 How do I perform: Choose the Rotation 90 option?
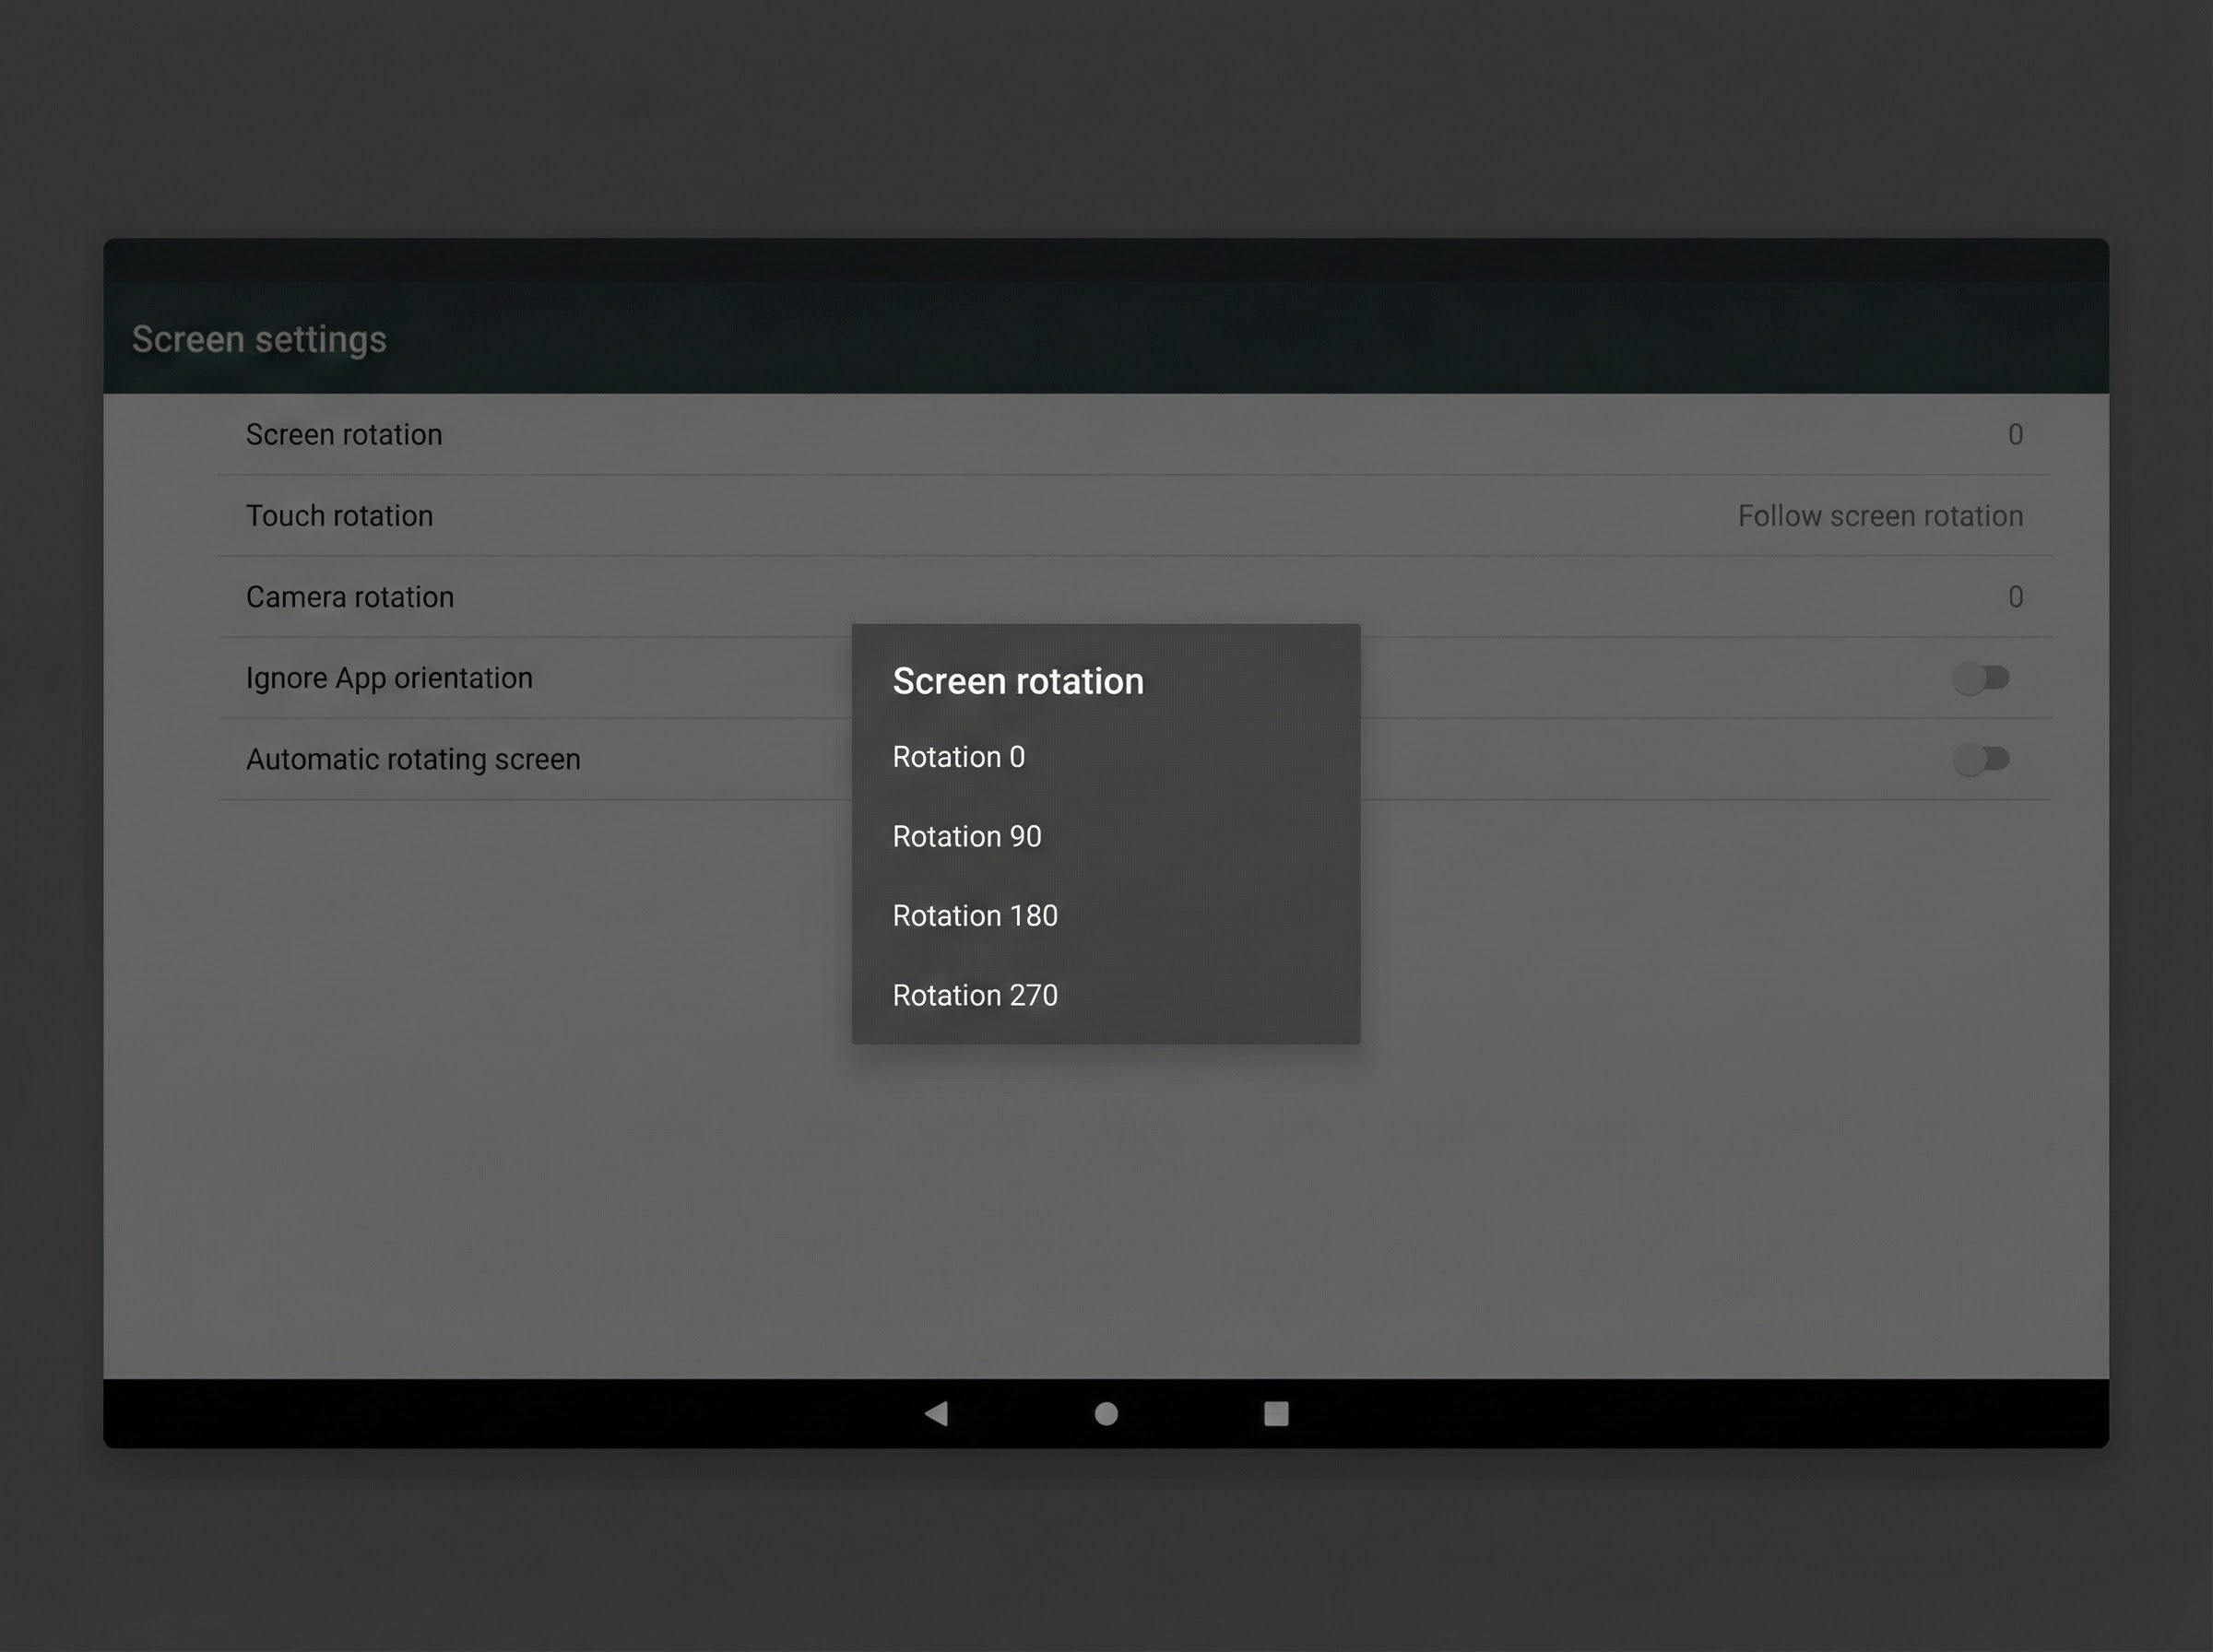pos(966,836)
